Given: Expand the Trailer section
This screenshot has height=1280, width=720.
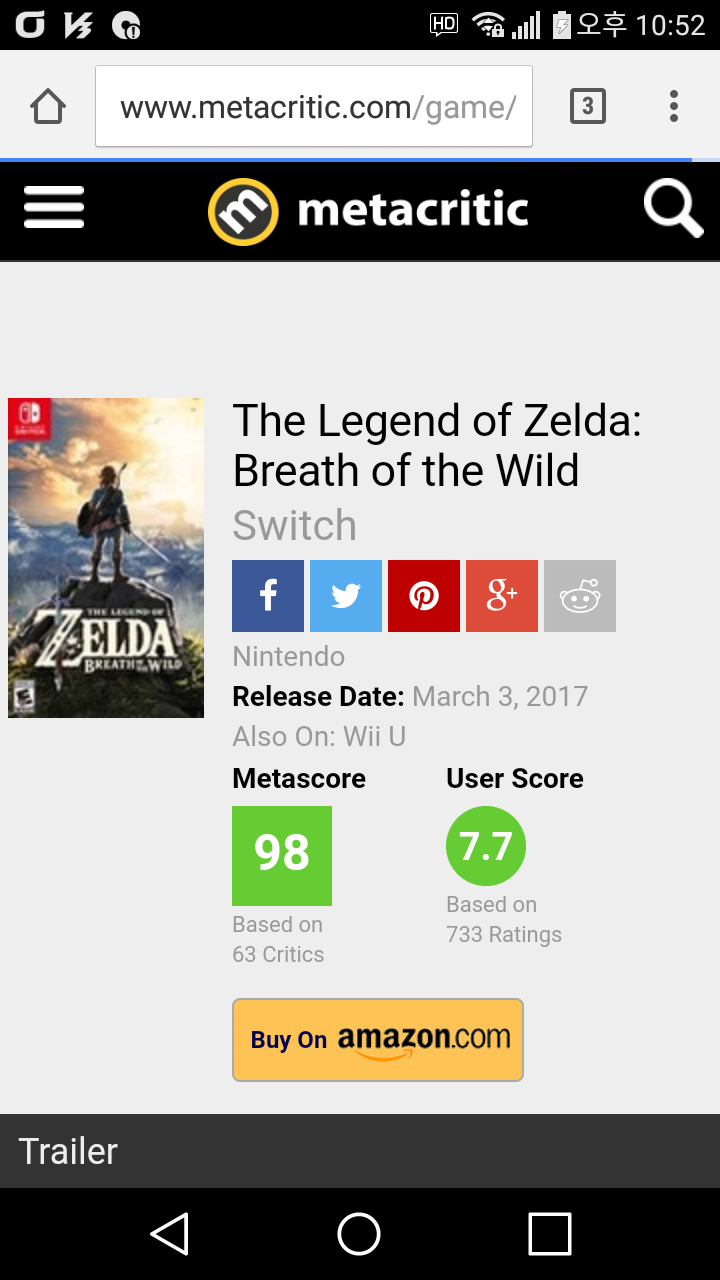Looking at the screenshot, I should (360, 1151).
